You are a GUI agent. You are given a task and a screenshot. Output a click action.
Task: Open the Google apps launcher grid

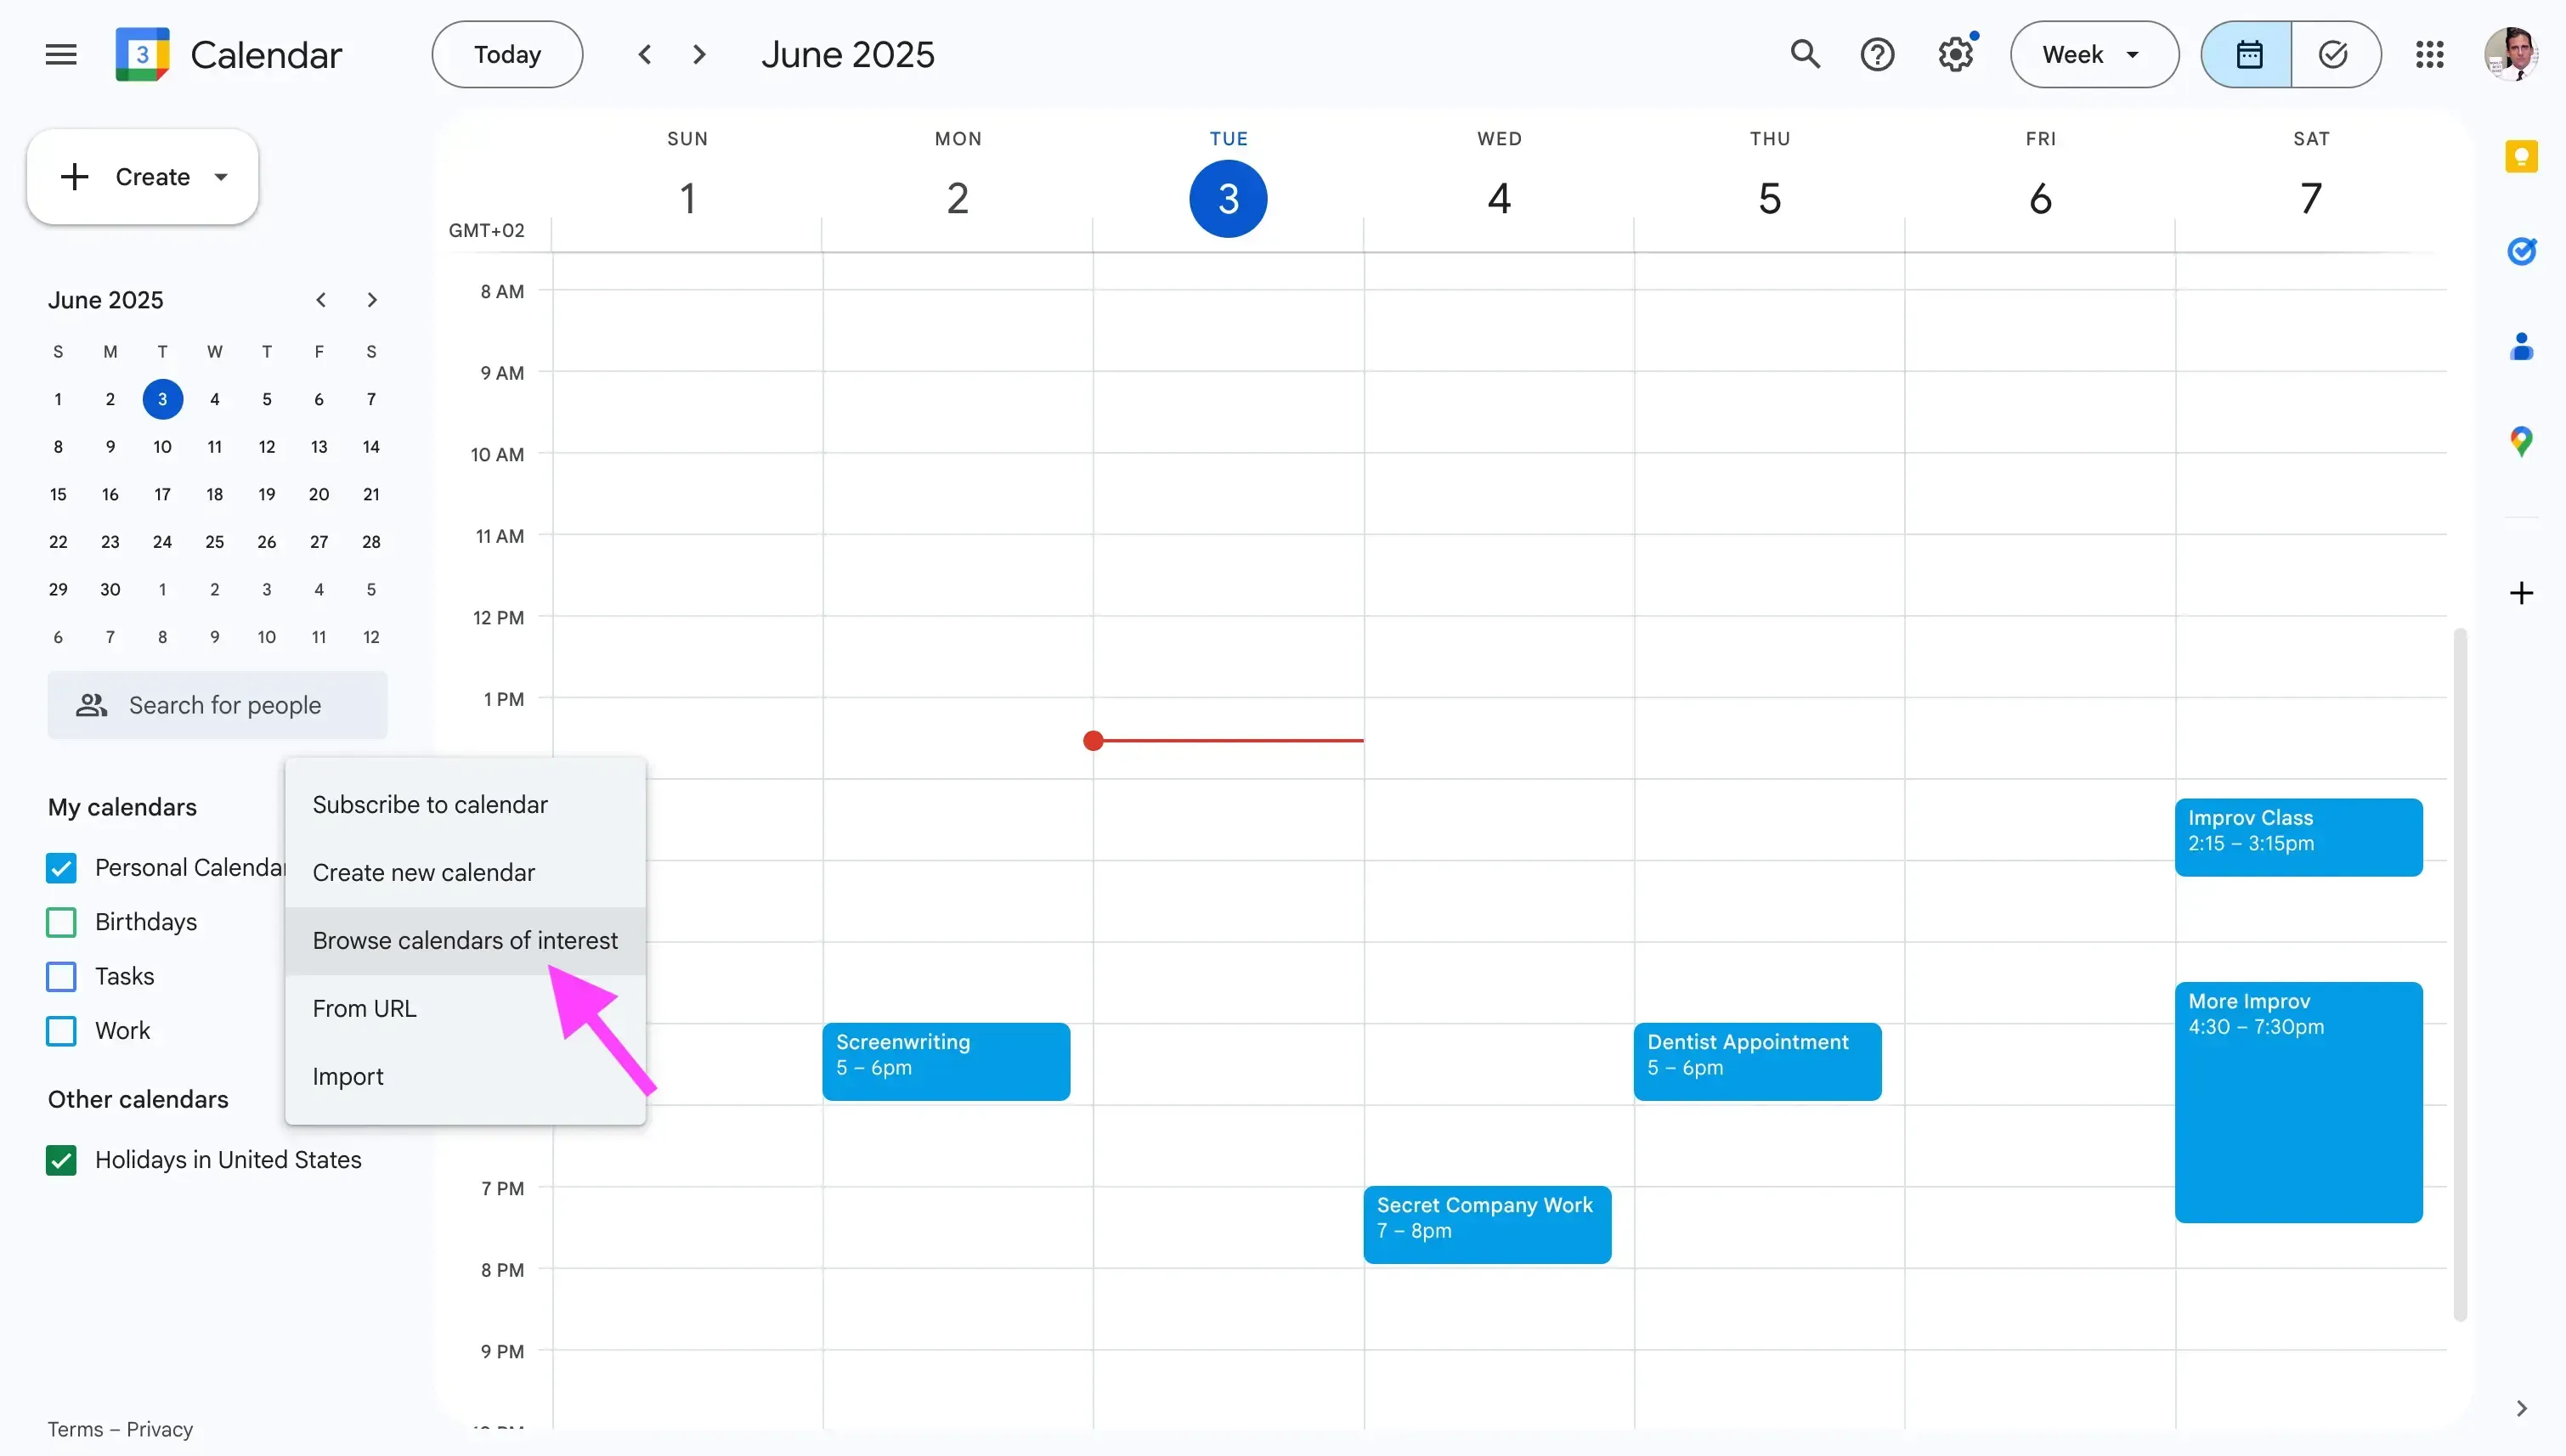[x=2430, y=54]
